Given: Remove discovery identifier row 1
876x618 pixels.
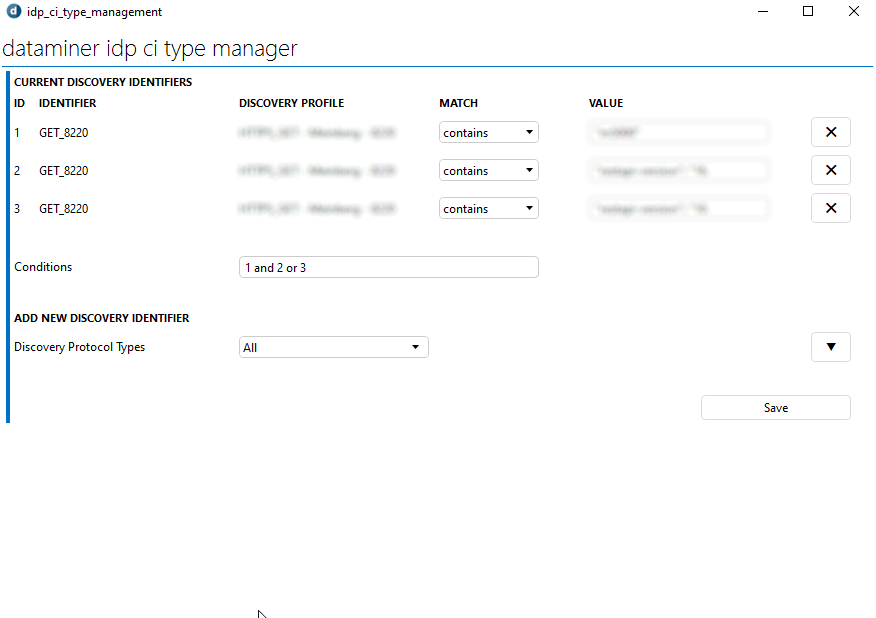Looking at the screenshot, I should [x=831, y=132].
